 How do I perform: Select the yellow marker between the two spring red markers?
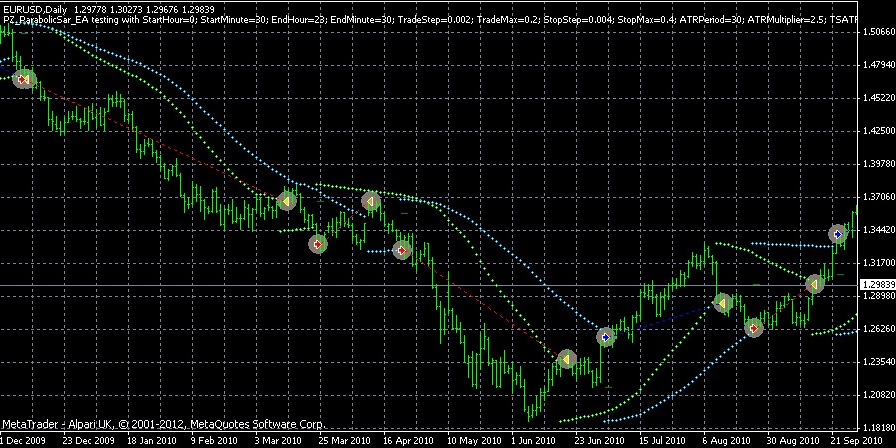pos(371,203)
